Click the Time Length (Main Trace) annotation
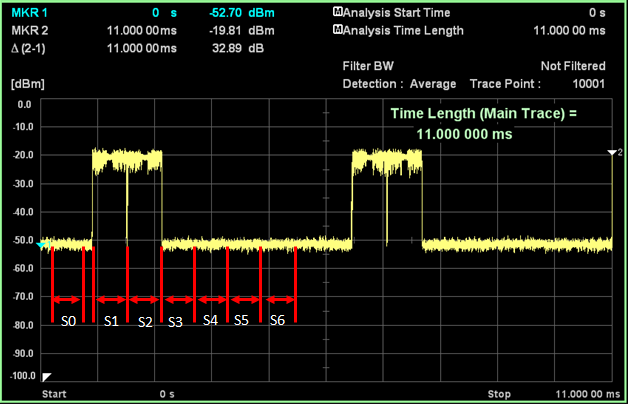The width and height of the screenshot is (628, 404). click(484, 114)
